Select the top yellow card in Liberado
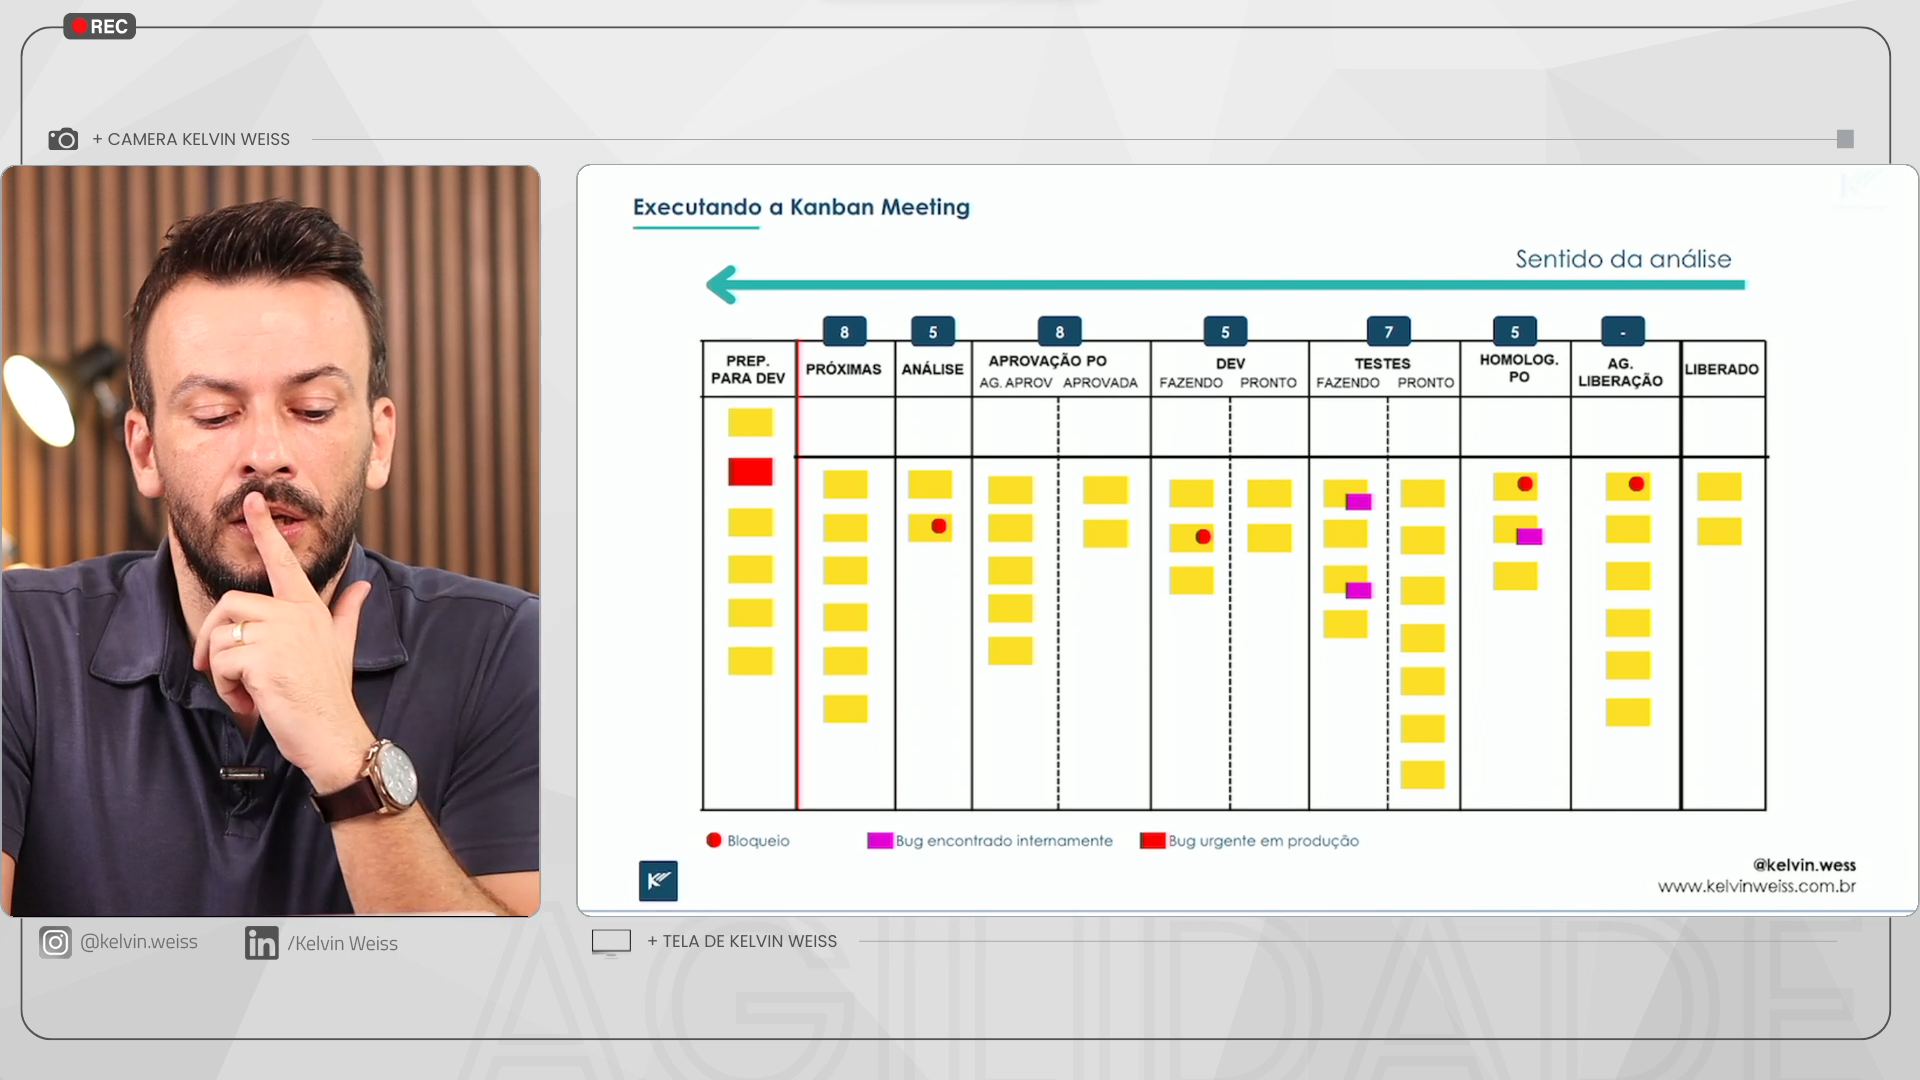This screenshot has width=1920, height=1080. 1719,486
